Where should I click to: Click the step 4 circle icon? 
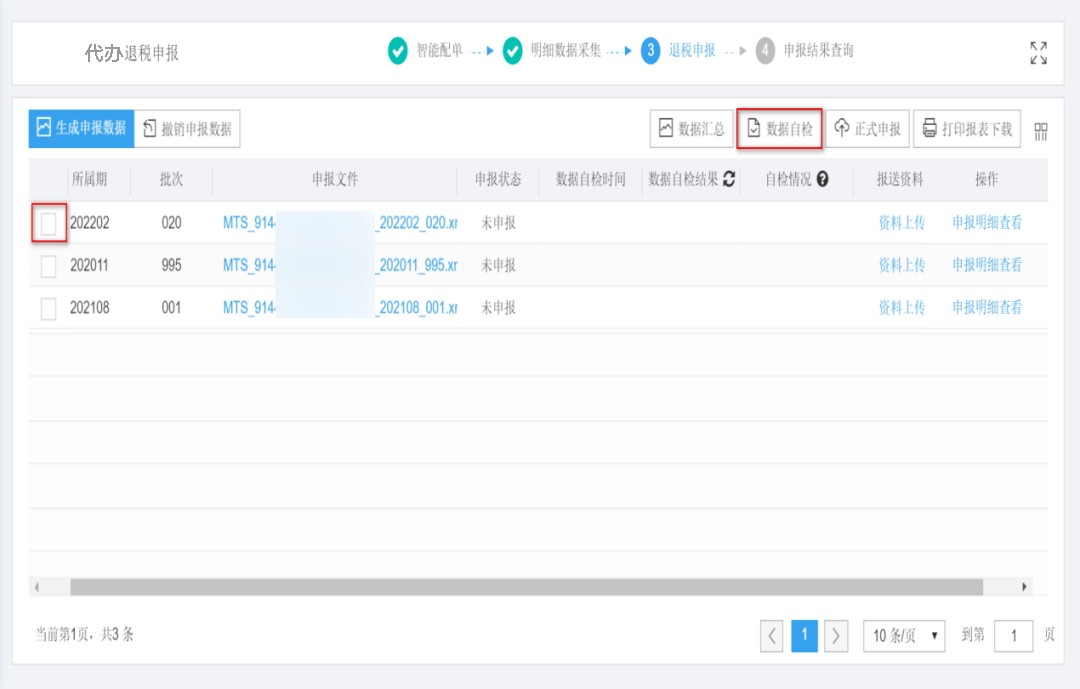pyautogui.click(x=765, y=50)
